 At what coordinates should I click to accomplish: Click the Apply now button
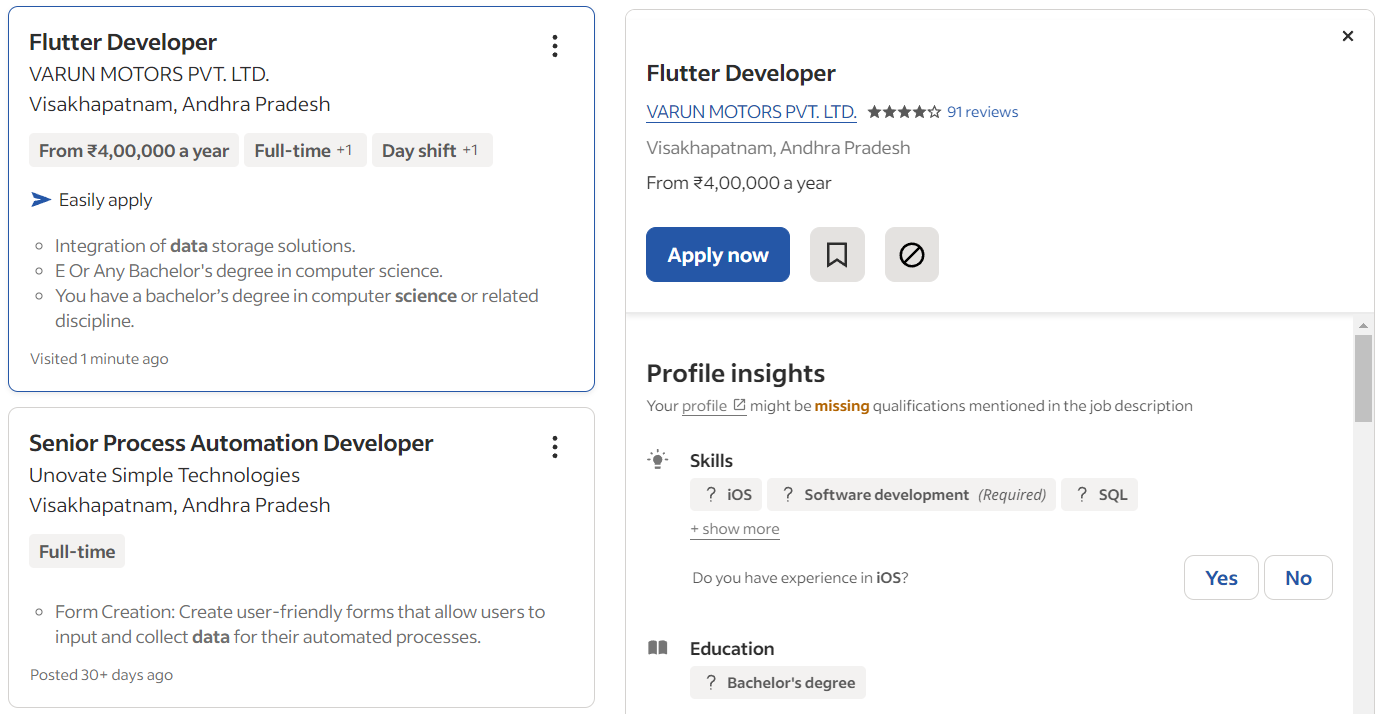click(718, 255)
